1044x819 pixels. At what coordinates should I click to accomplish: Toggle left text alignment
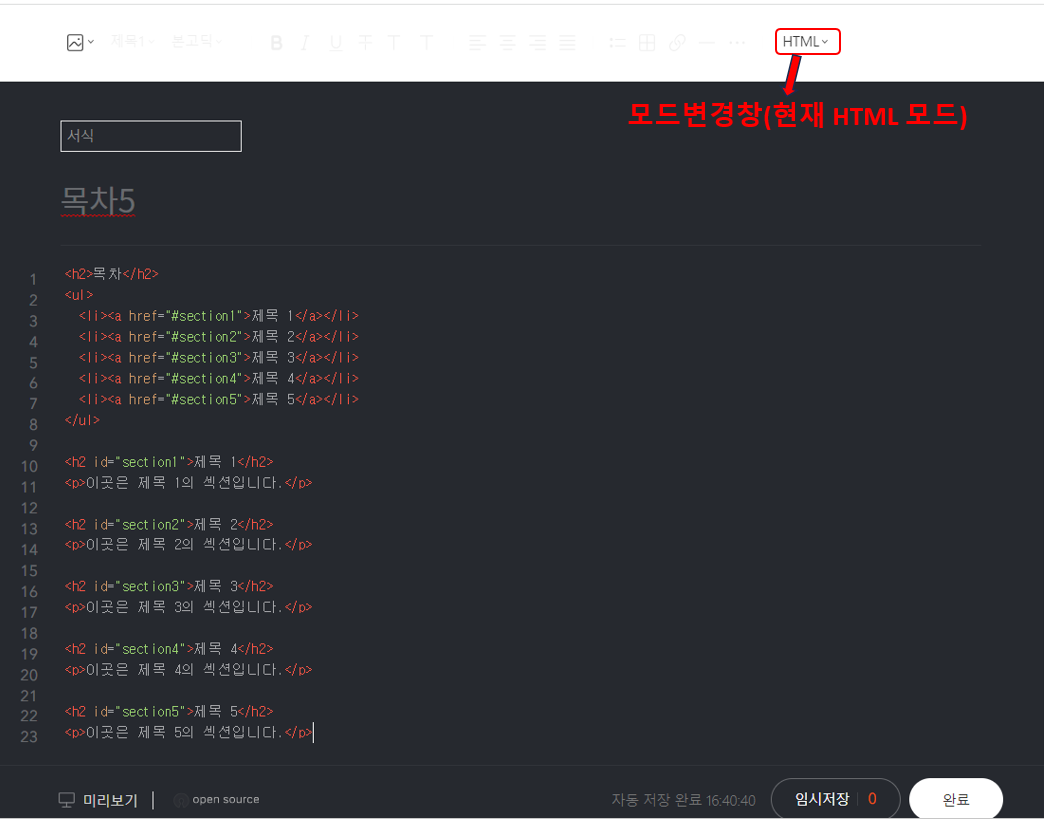(477, 42)
